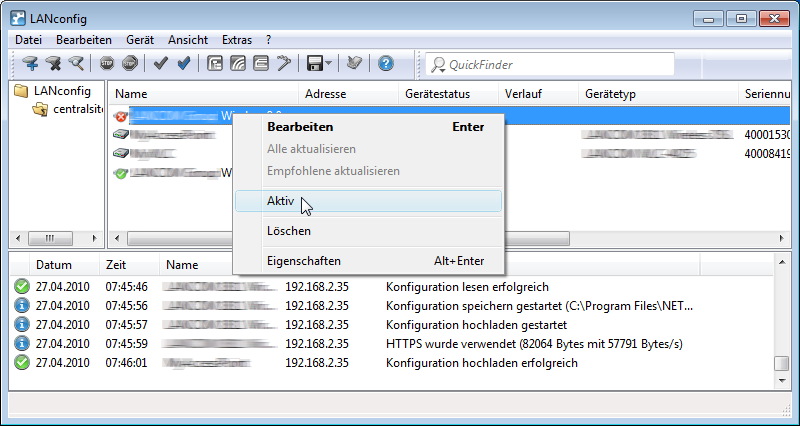Click the floppy disk save icon
Screen dimensions: 800x426
click(315, 64)
